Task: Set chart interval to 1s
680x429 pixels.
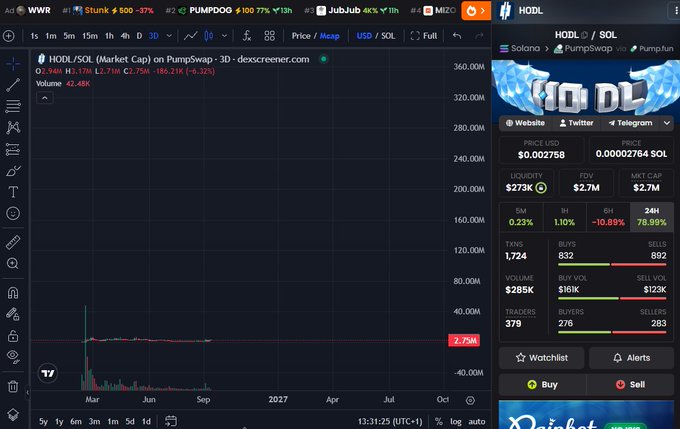Action: tap(34, 36)
